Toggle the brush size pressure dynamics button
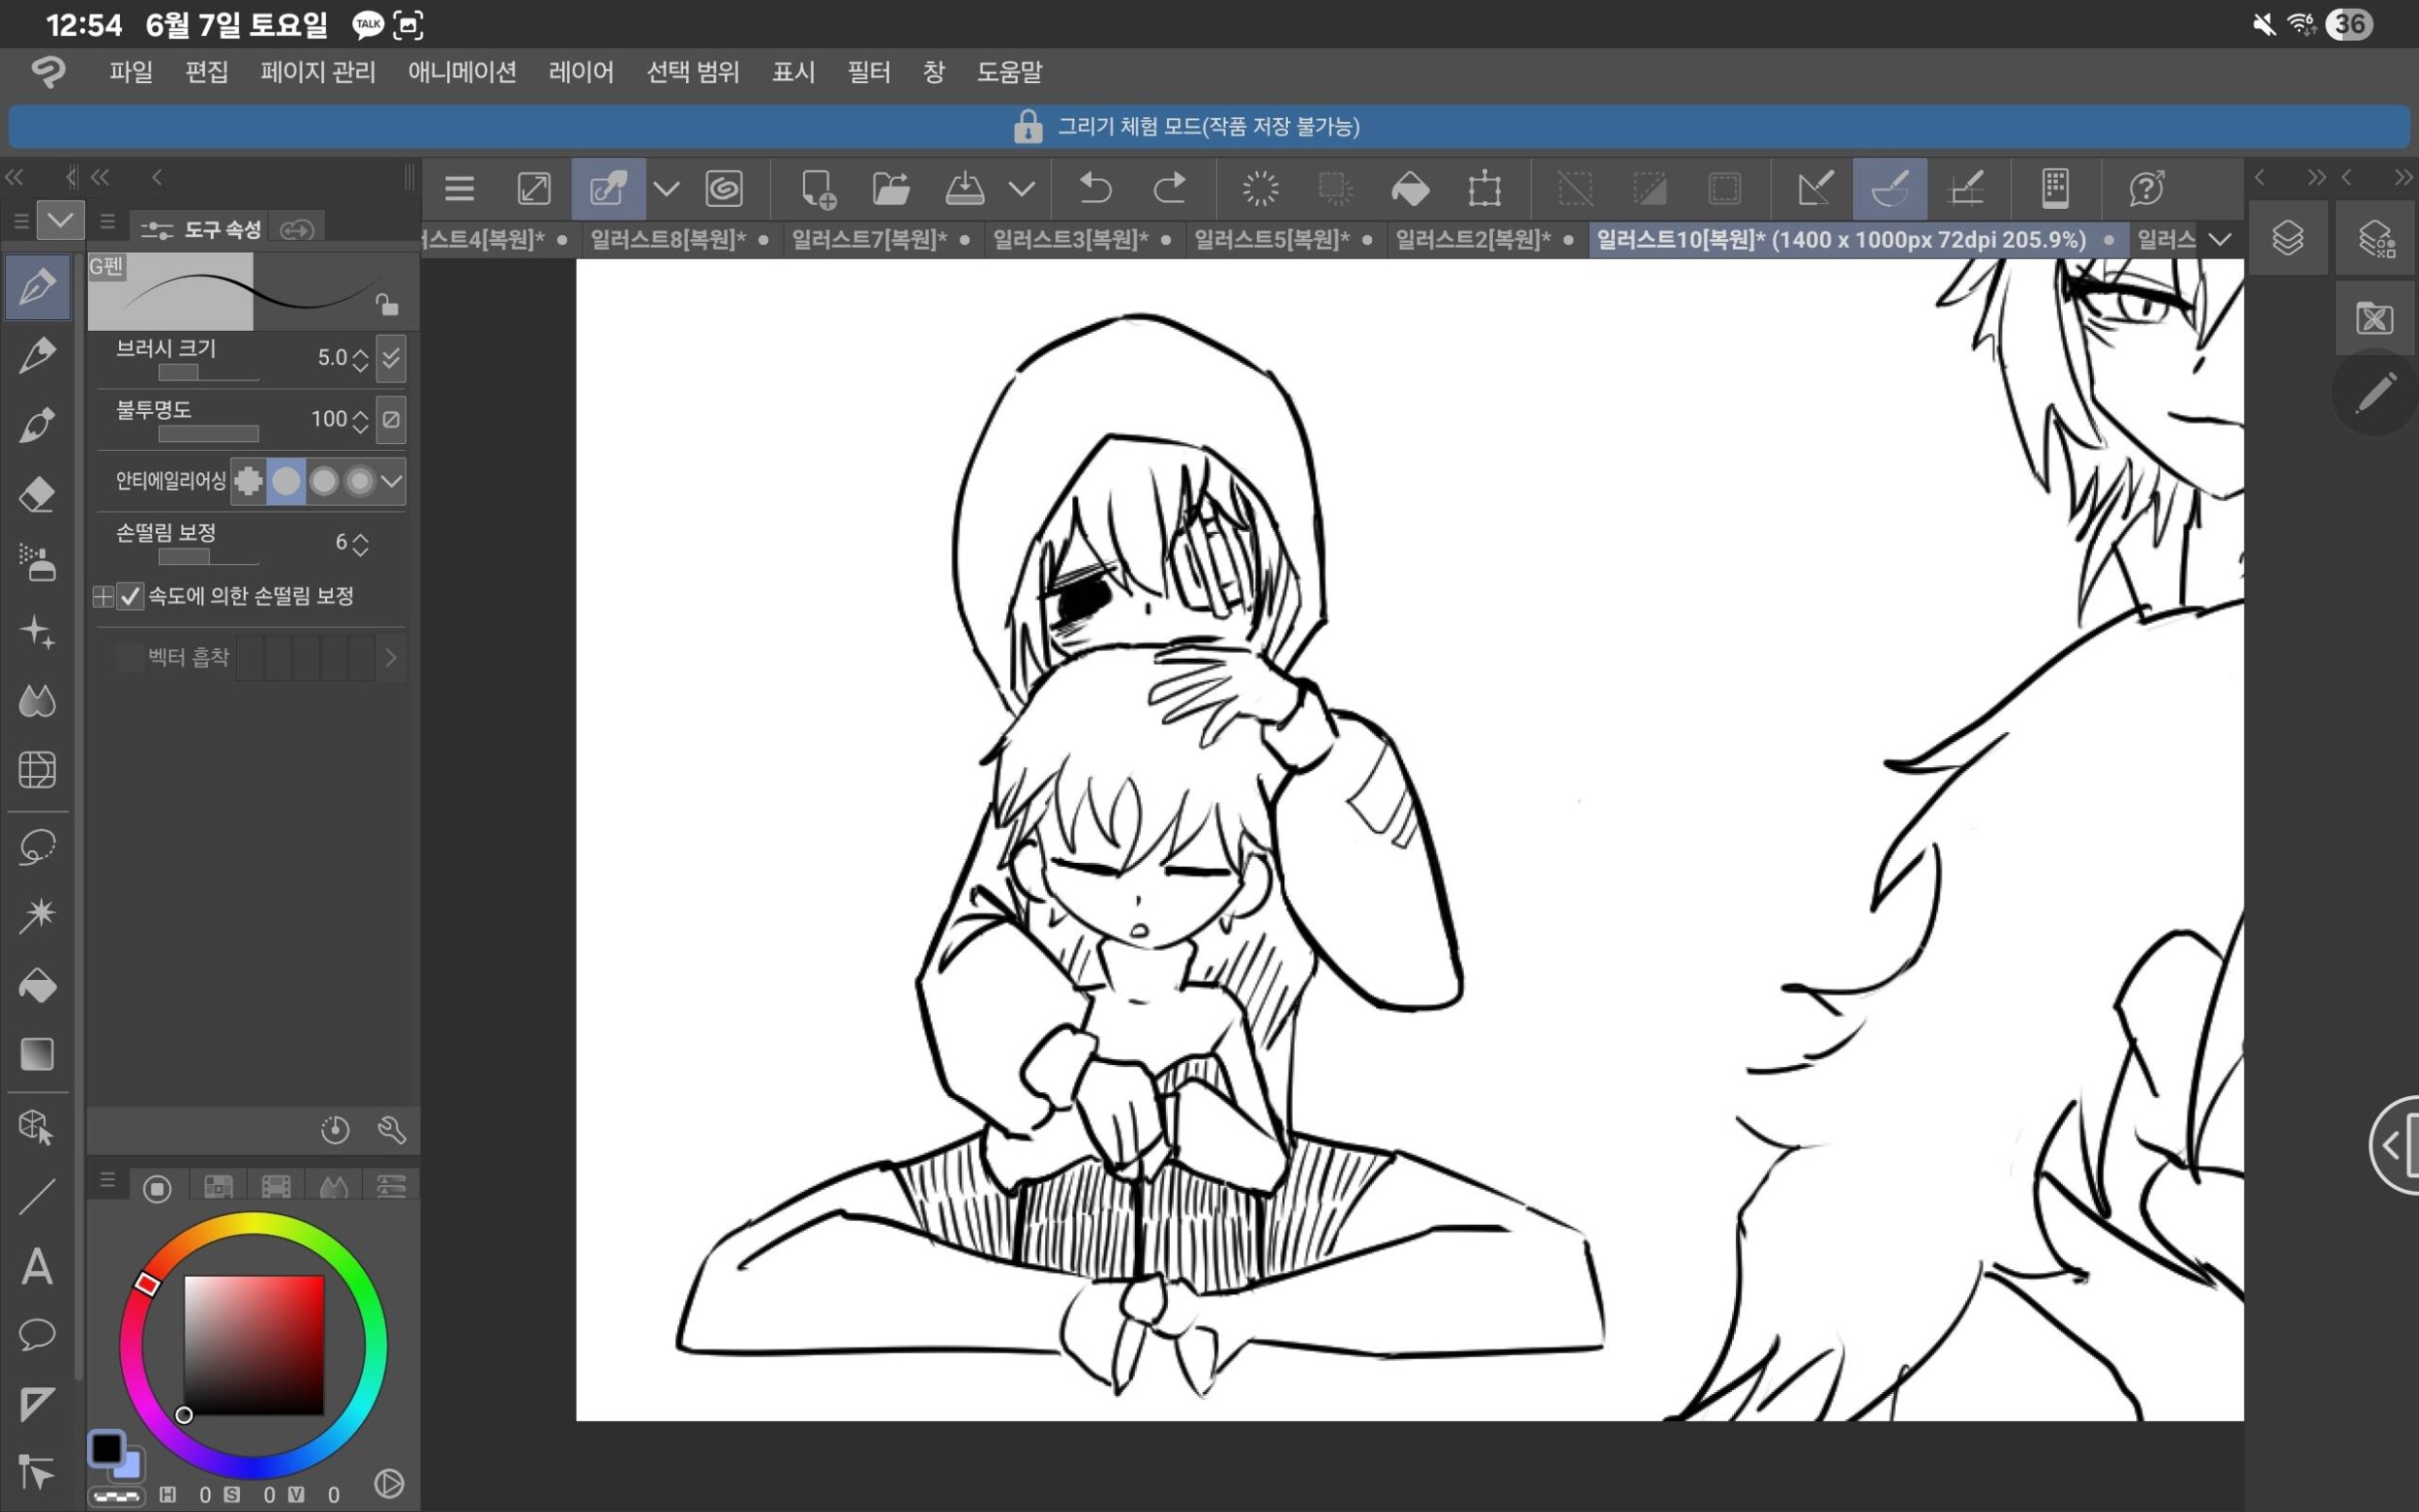The image size is (2419, 1512). [x=391, y=359]
